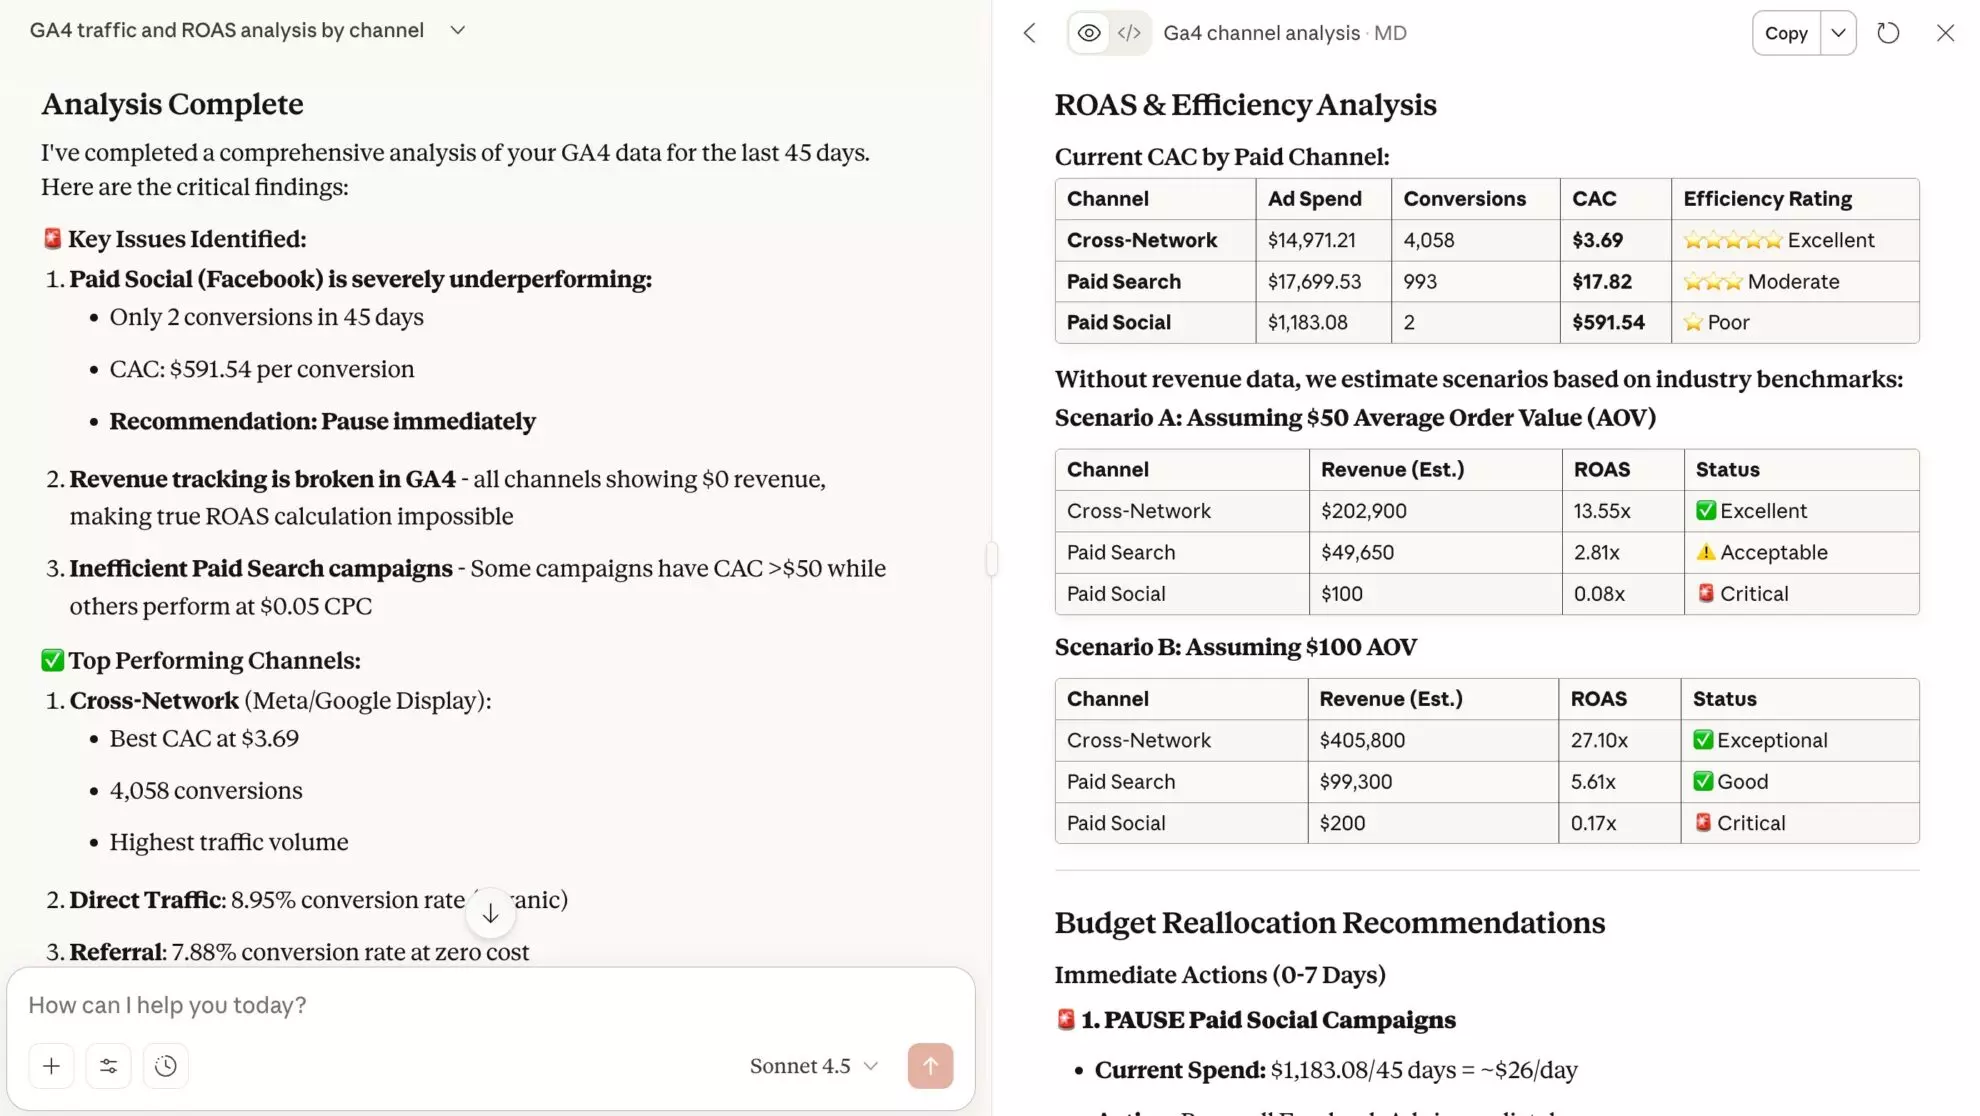The width and height of the screenshot is (1980, 1116).
Task: Click the back arrow above the artifact
Action: point(1028,32)
